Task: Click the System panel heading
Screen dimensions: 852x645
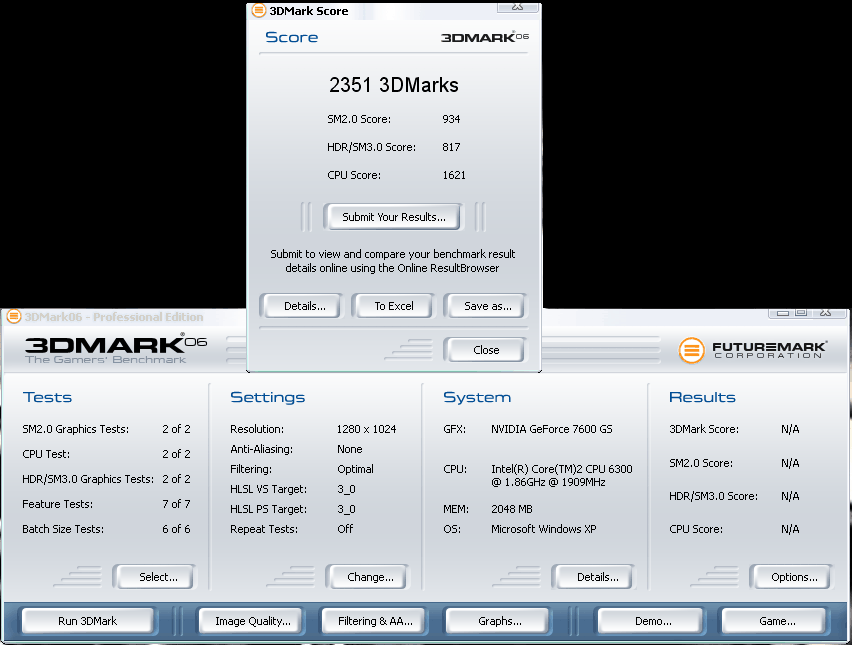Action: tap(477, 397)
